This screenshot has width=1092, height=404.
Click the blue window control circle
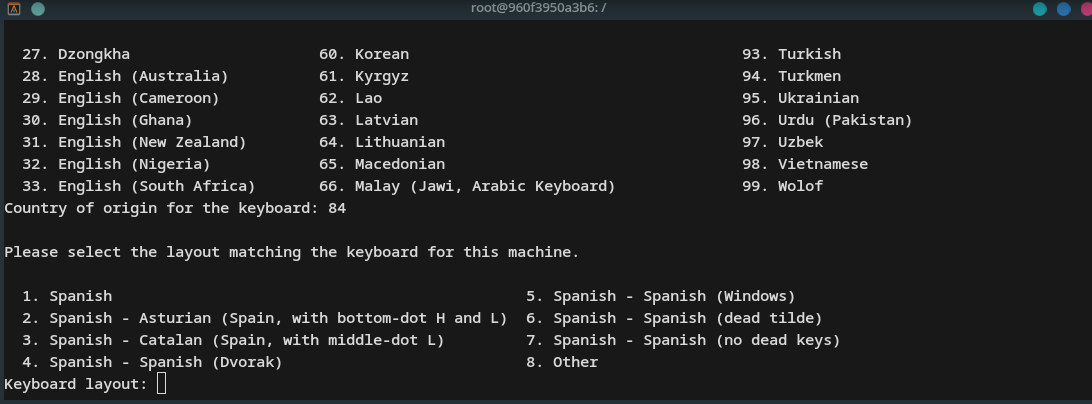(1063, 9)
